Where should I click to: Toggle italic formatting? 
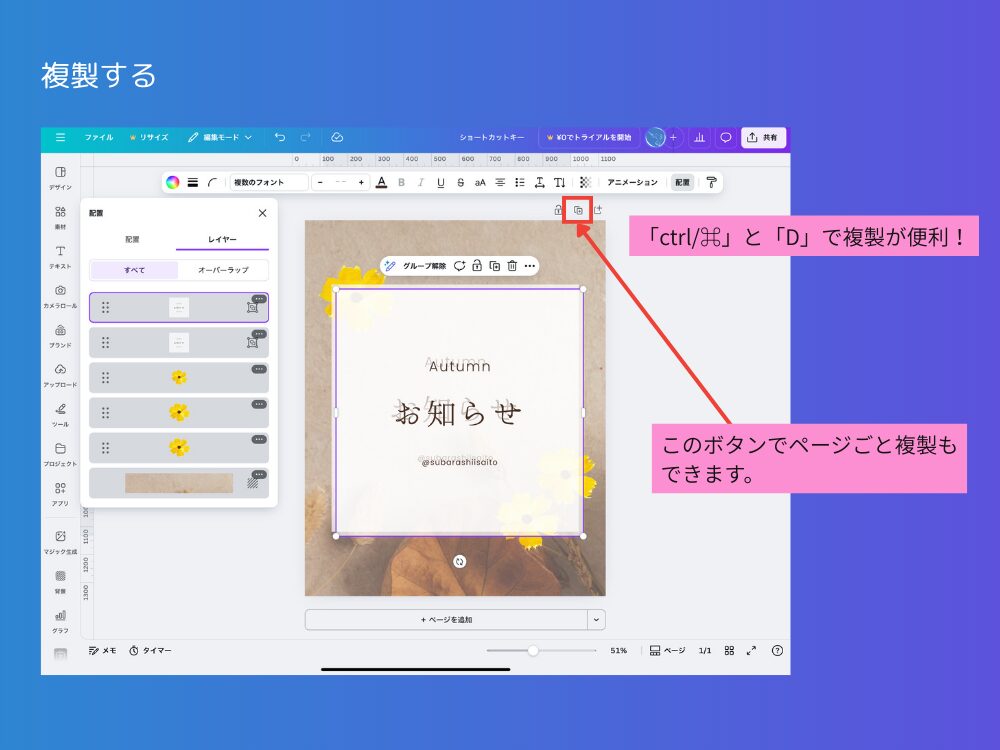[x=420, y=182]
